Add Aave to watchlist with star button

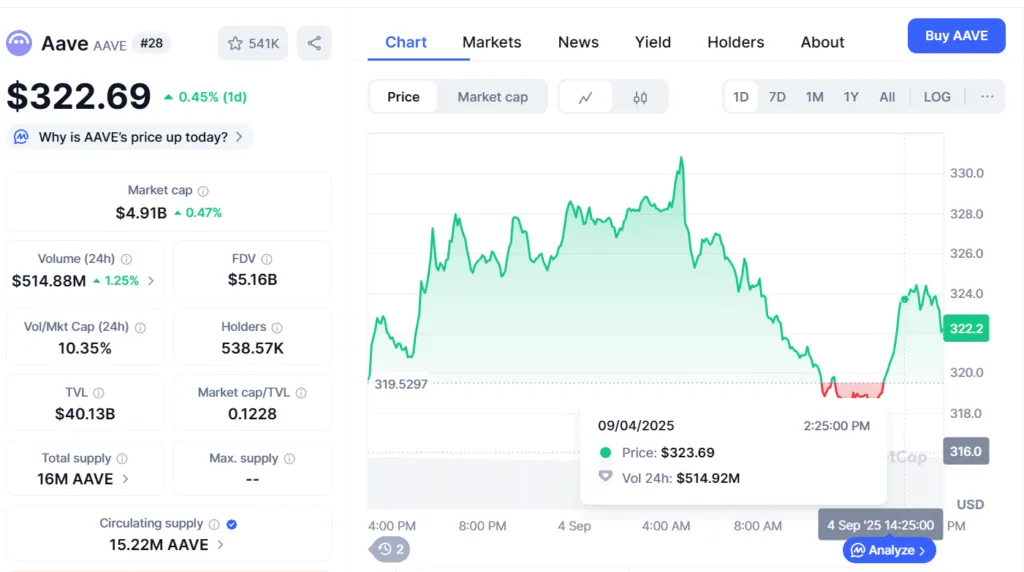[x=253, y=43]
